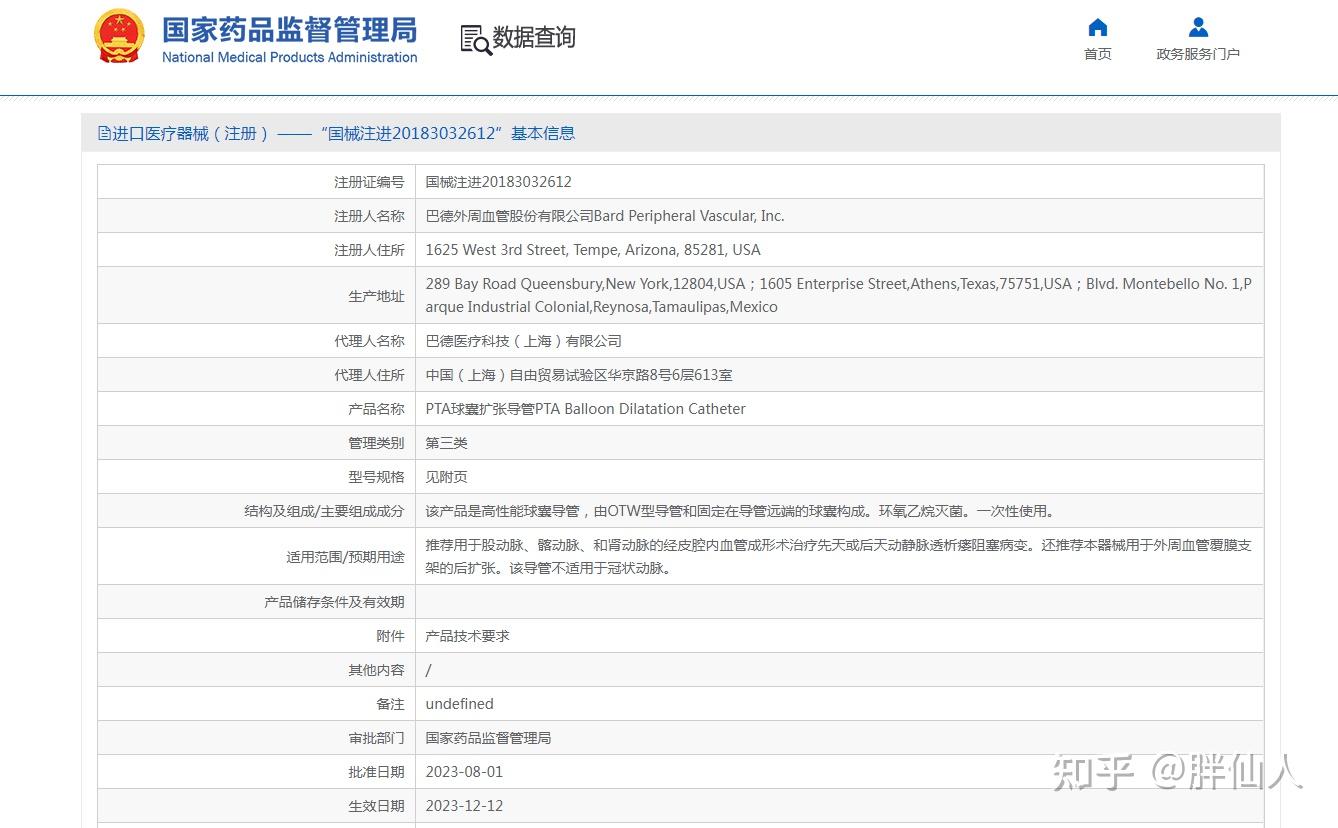Click the 代理人名称 label cell
The width and height of the screenshot is (1338, 828).
pyautogui.click(x=257, y=341)
